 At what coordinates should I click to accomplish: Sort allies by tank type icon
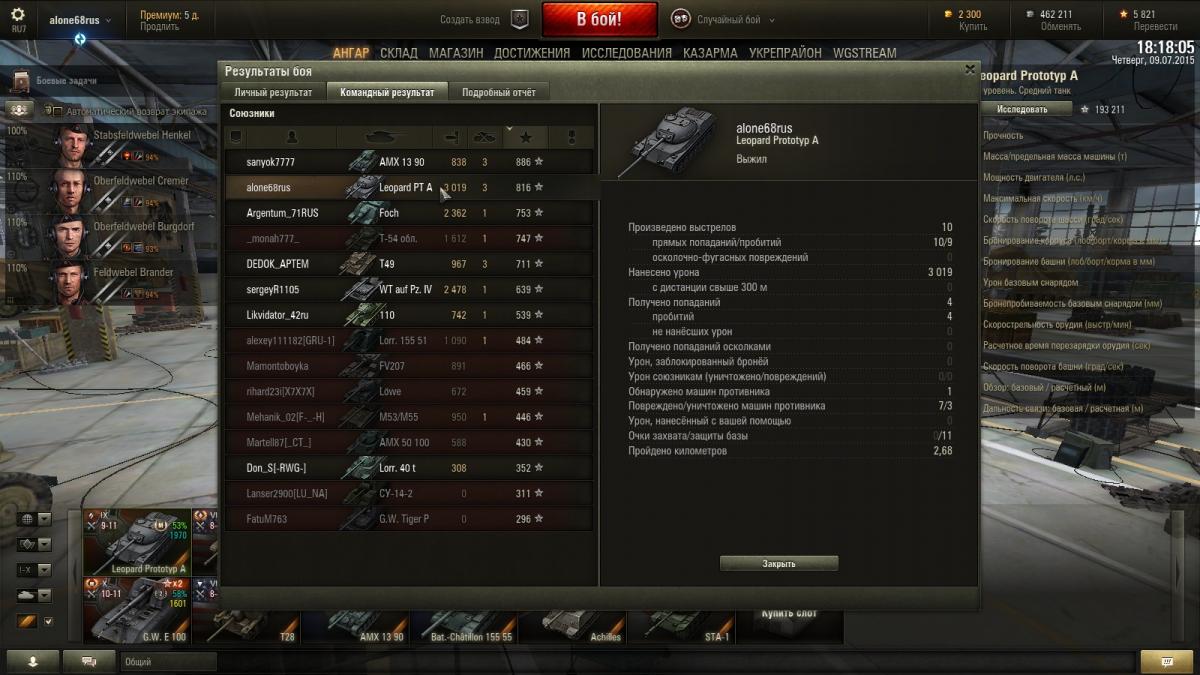384,137
